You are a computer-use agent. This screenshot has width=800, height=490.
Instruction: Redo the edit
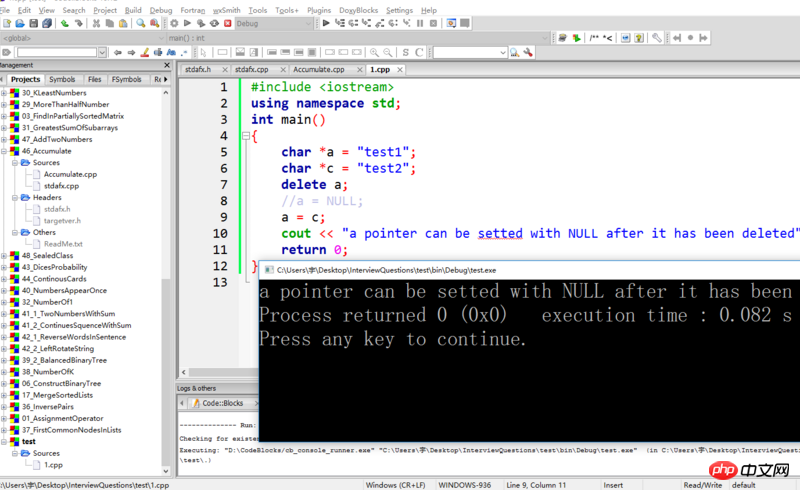[x=79, y=23]
